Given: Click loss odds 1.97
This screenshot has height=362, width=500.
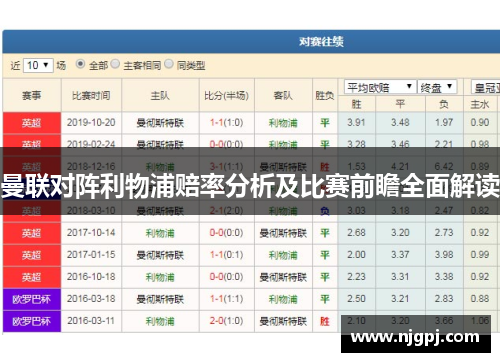Looking at the screenshot, I should (444, 122).
